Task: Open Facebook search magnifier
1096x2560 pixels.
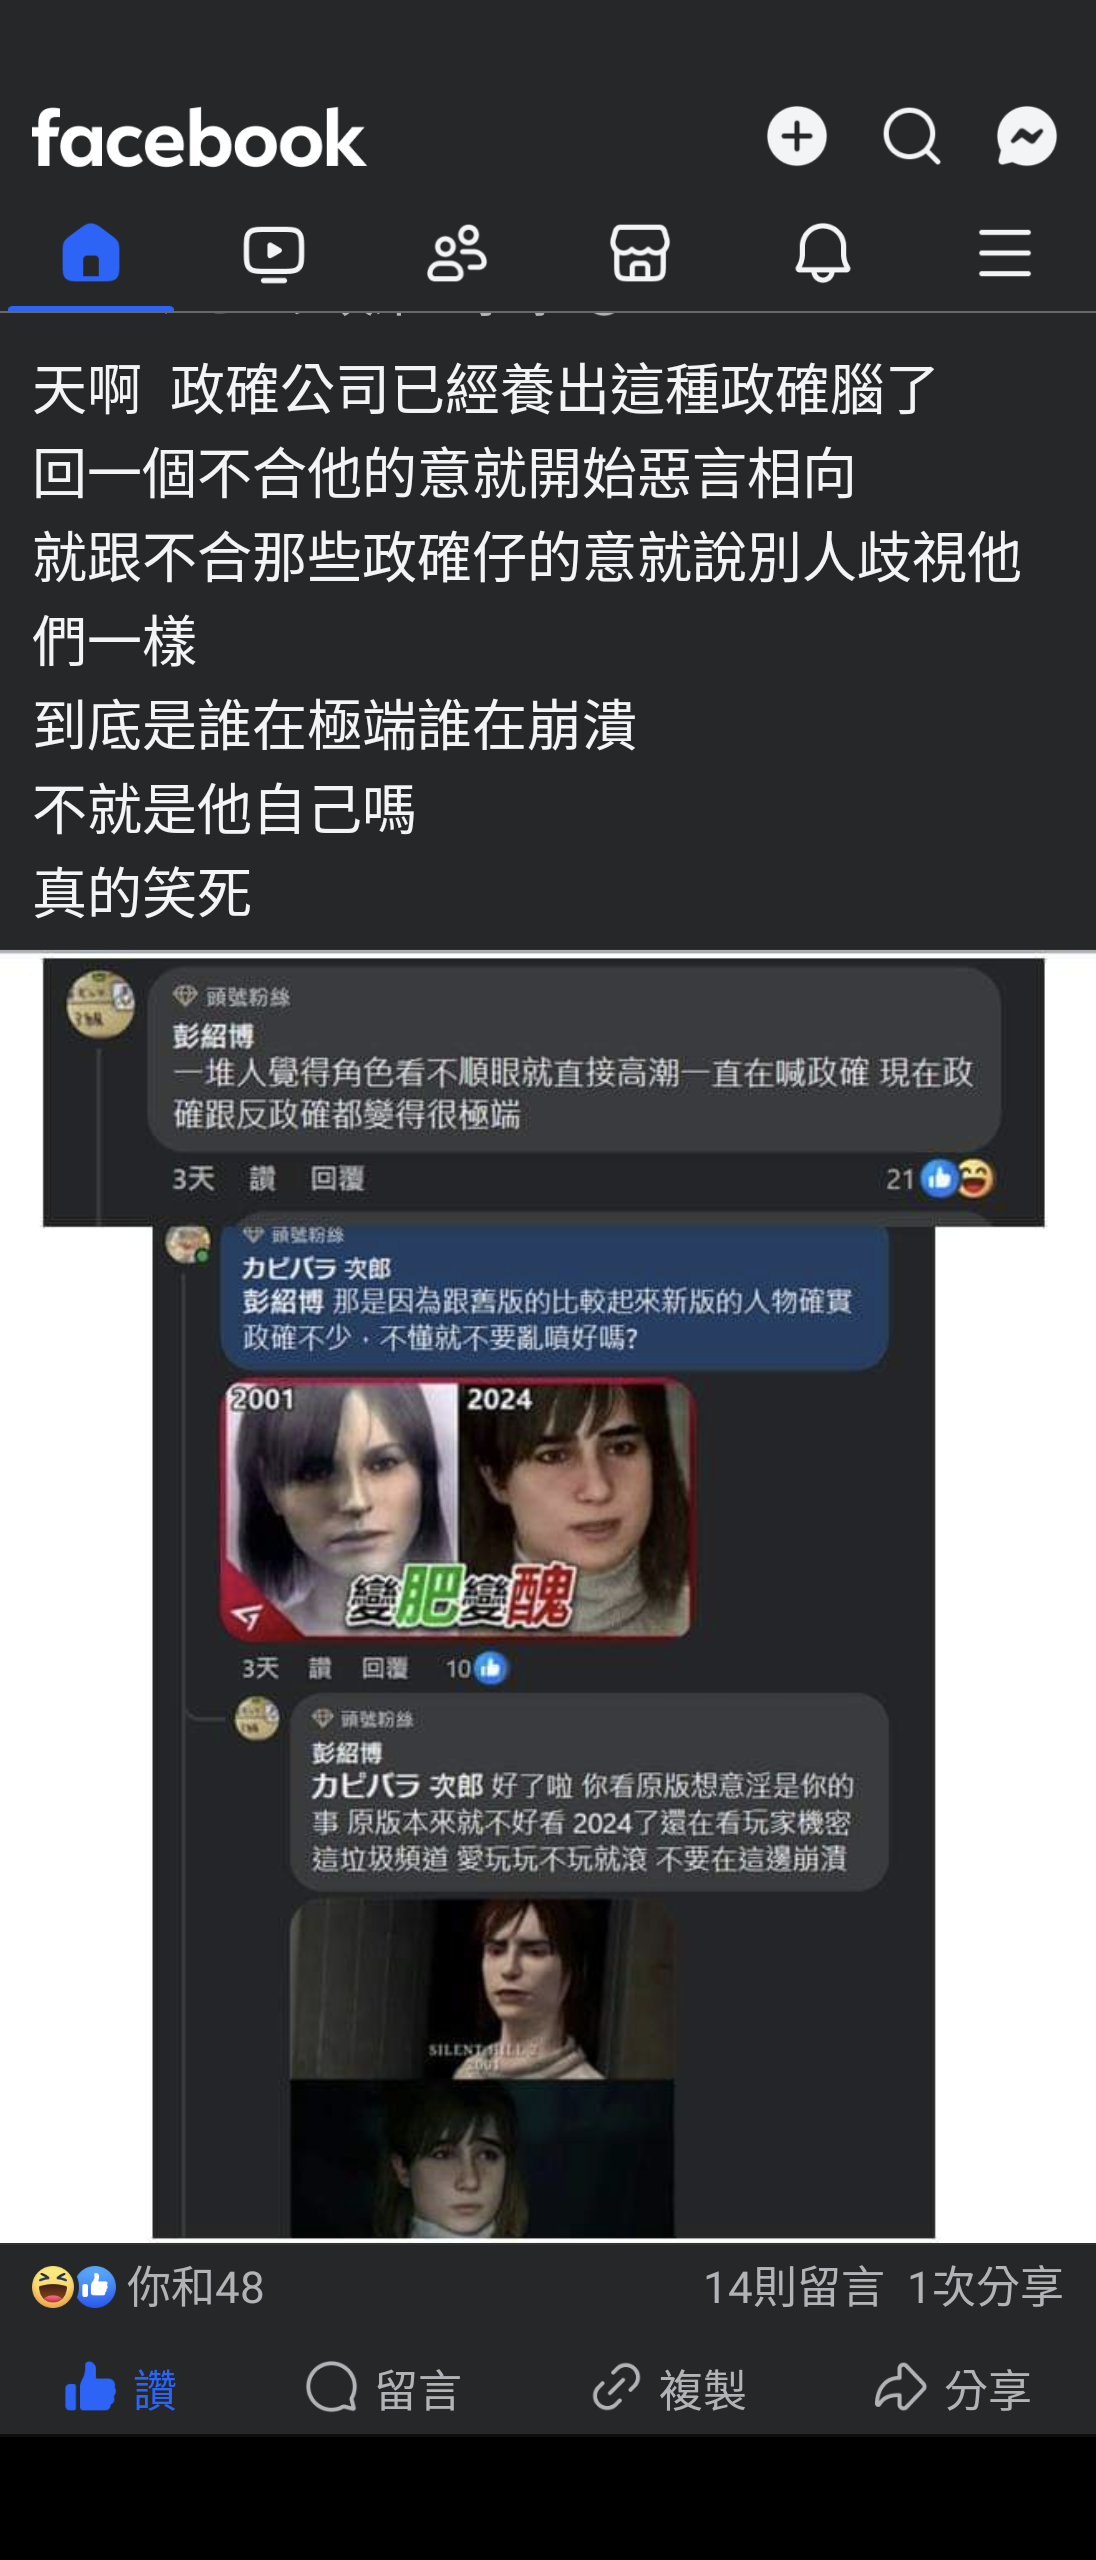Action: (x=911, y=136)
